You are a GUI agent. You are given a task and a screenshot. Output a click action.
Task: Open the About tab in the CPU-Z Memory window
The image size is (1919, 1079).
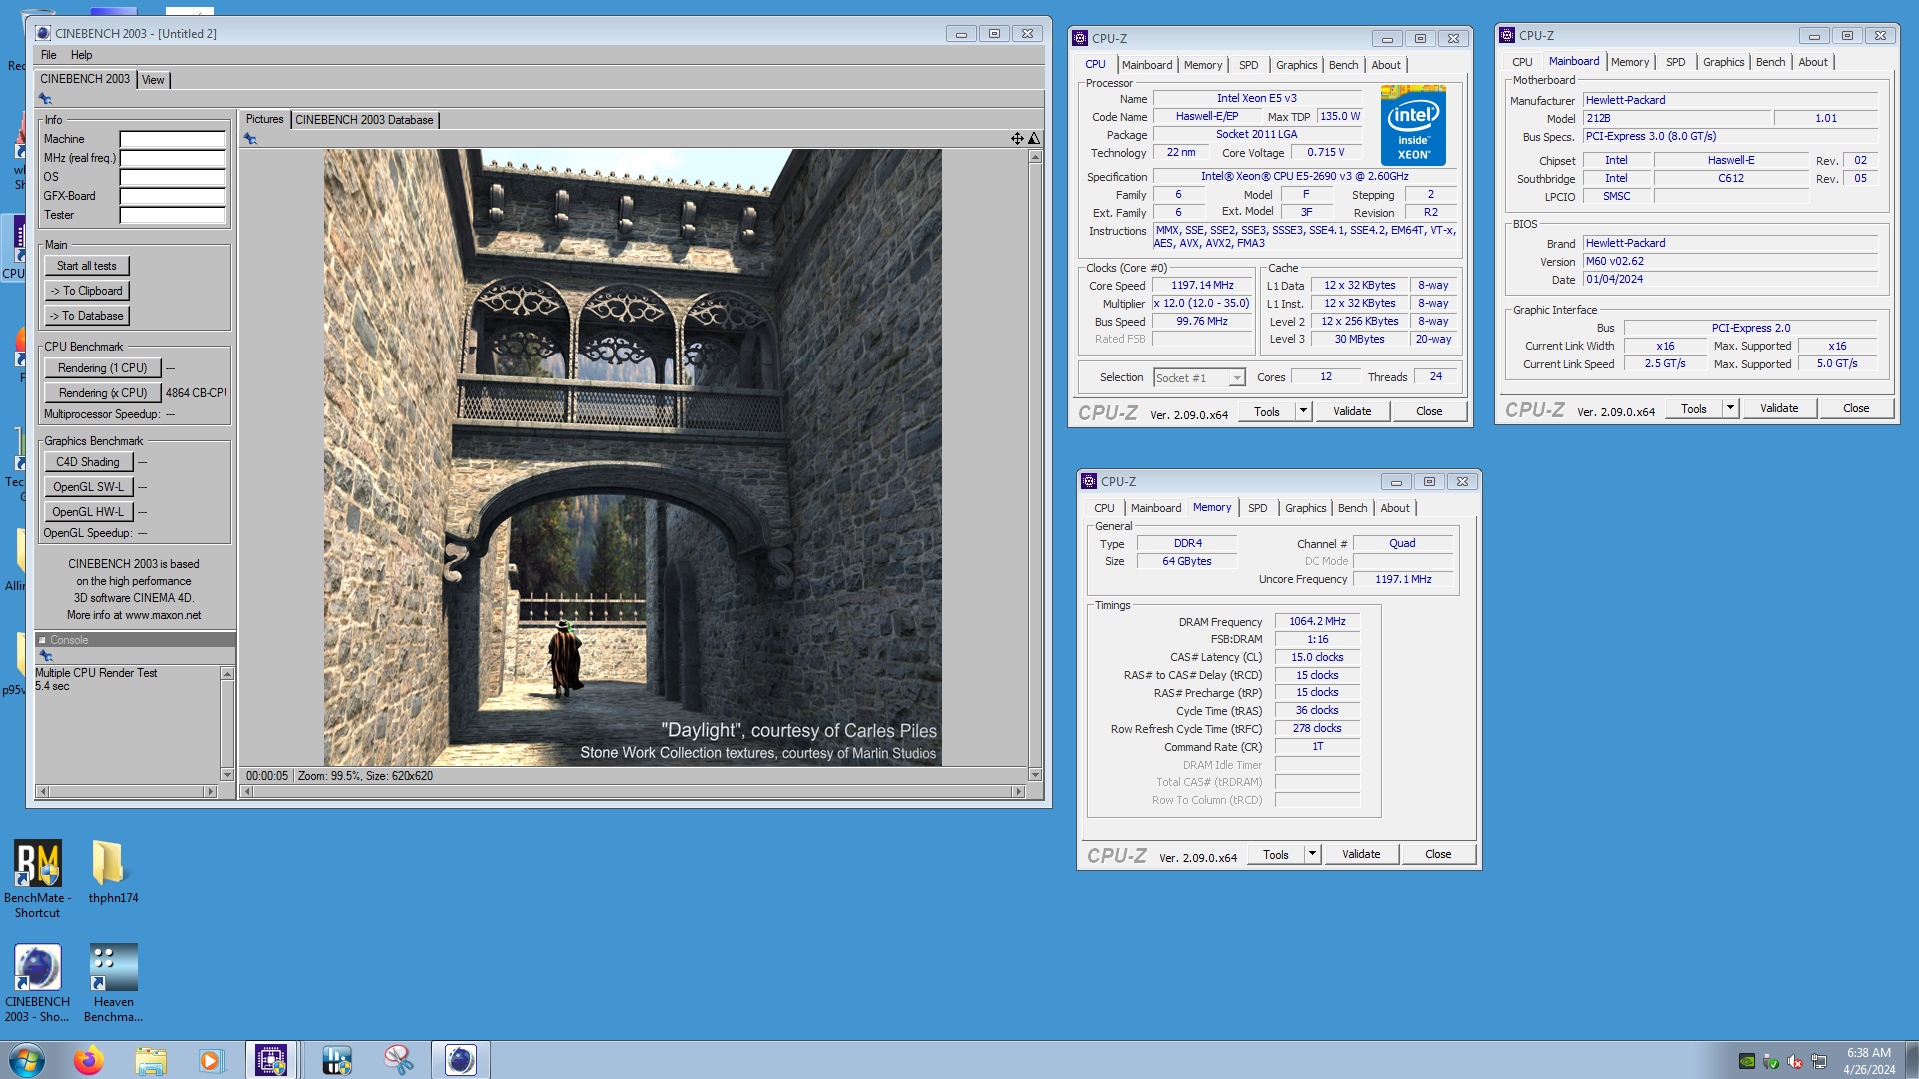1395,508
